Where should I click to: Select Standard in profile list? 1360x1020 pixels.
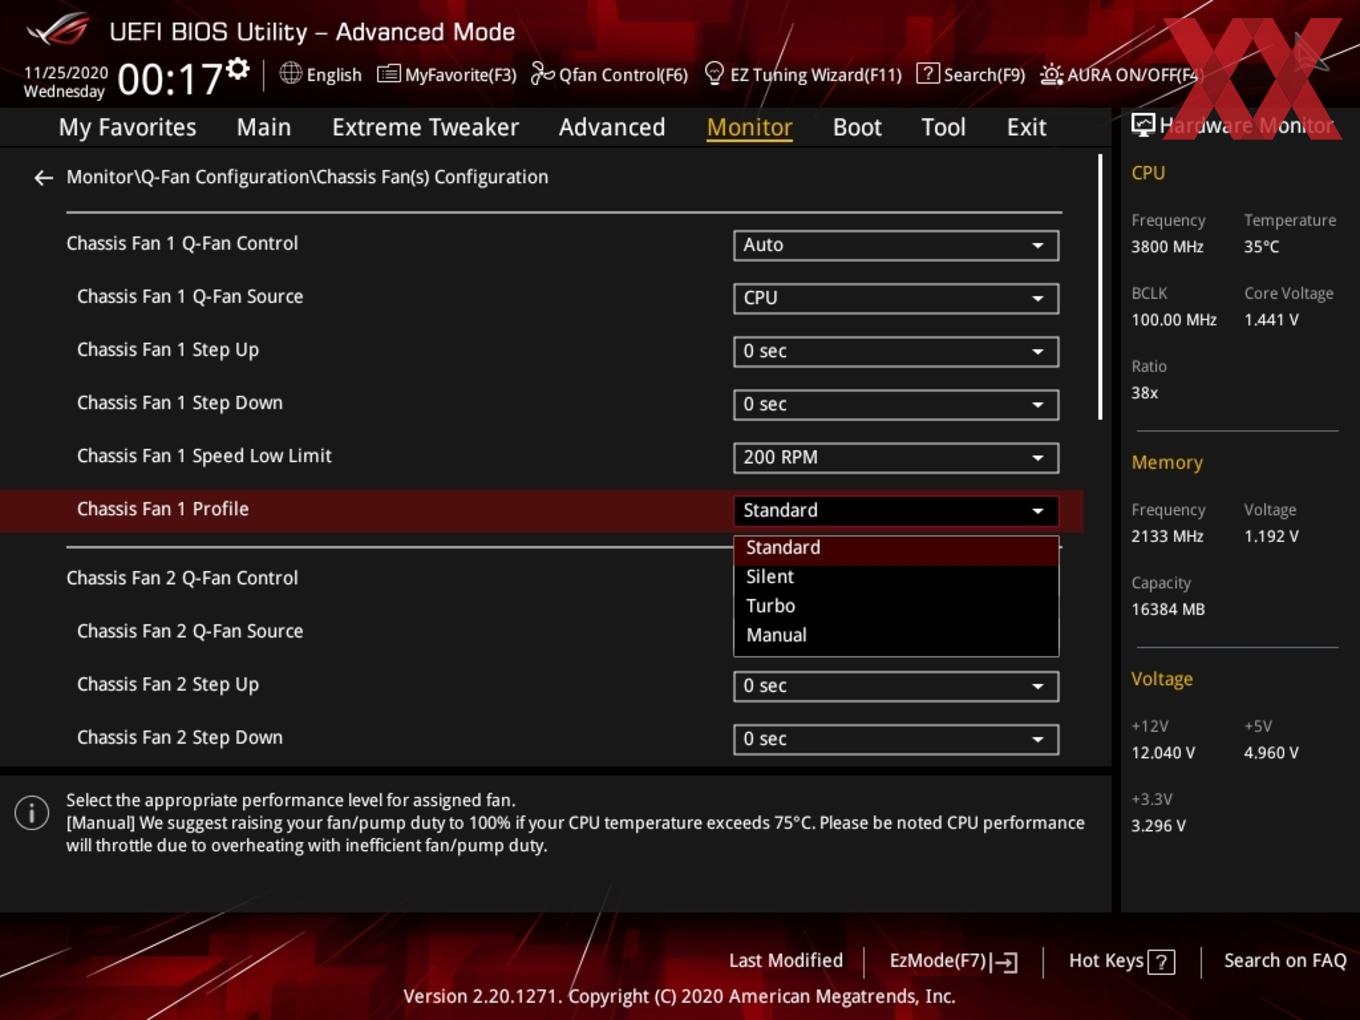[896, 548]
